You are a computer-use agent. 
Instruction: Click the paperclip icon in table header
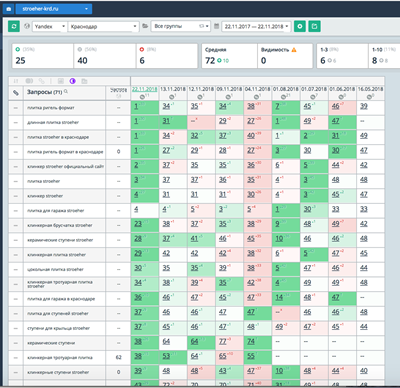(16, 93)
